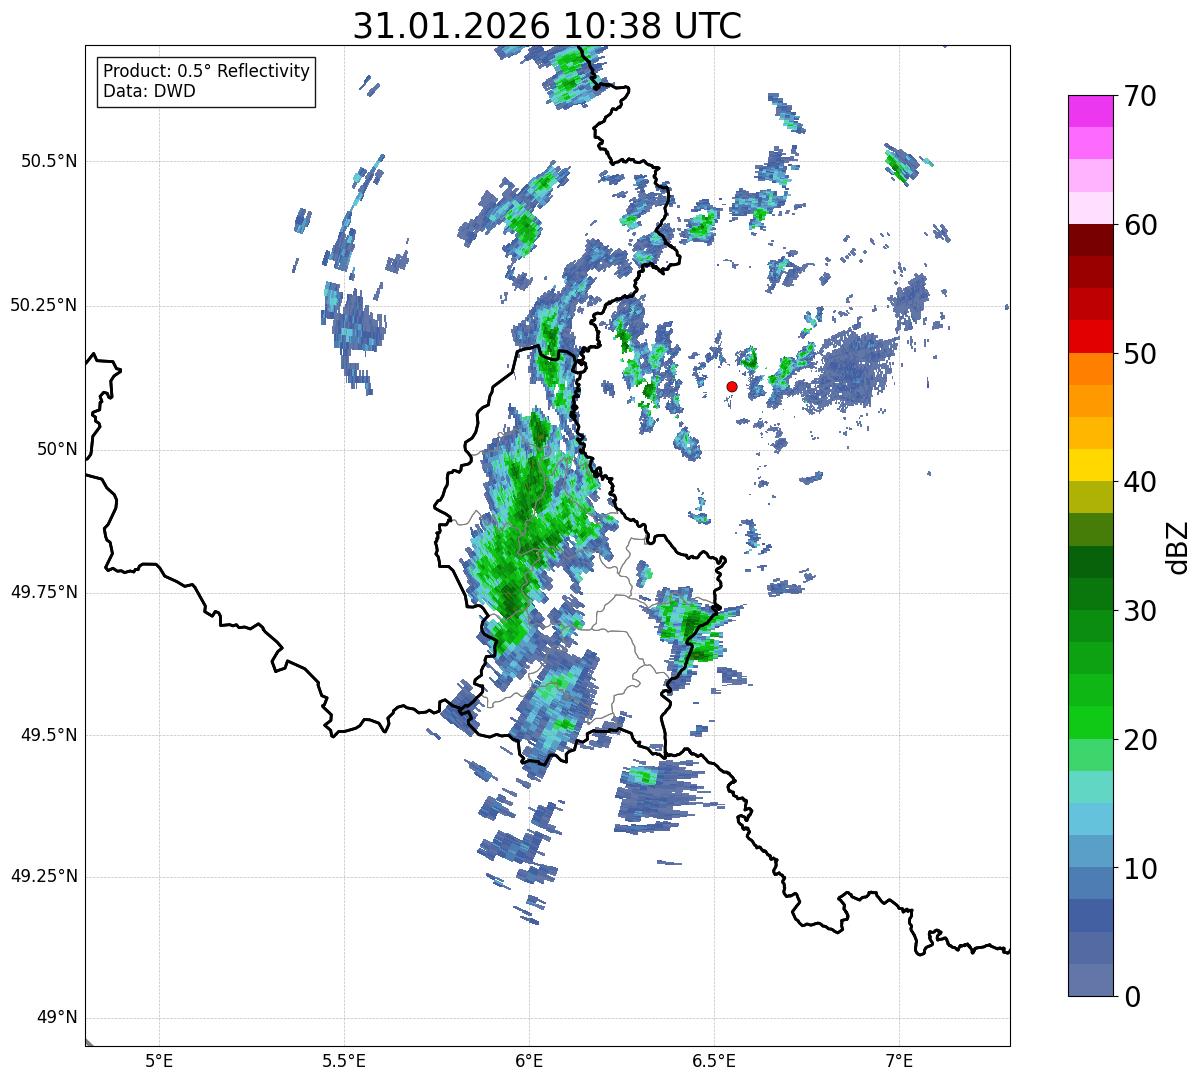The width and height of the screenshot is (1202, 1081).
Task: Click the longitude label 7°E
Action: point(899,1060)
